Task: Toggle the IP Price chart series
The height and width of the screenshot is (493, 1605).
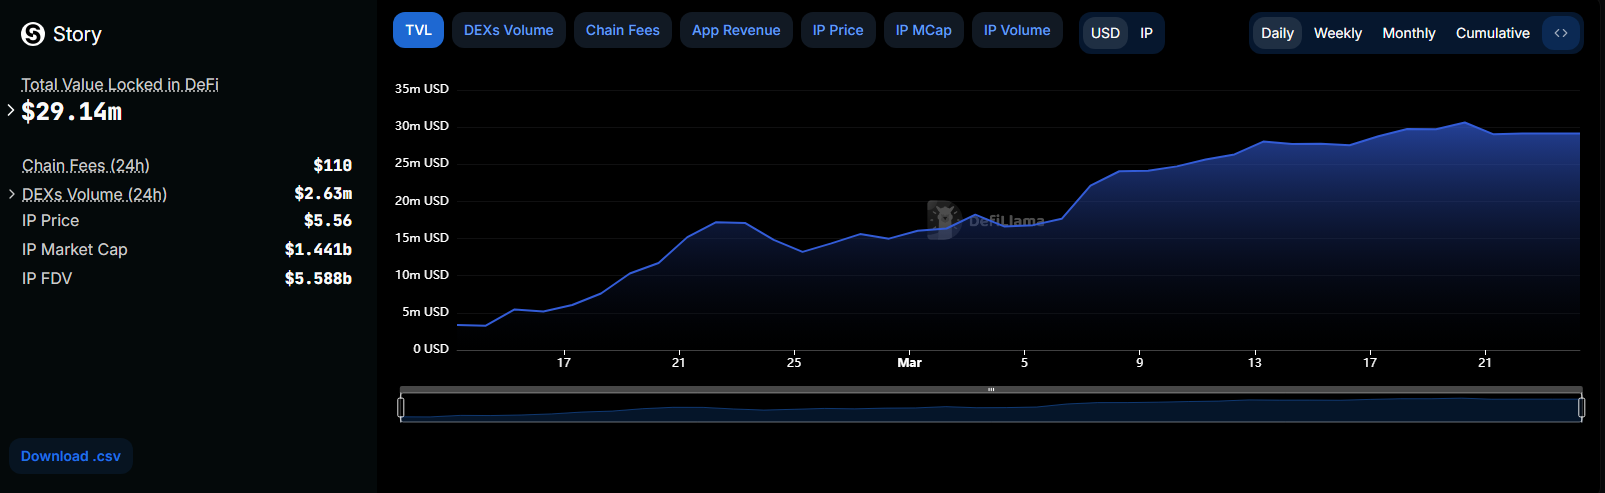Action: (838, 30)
